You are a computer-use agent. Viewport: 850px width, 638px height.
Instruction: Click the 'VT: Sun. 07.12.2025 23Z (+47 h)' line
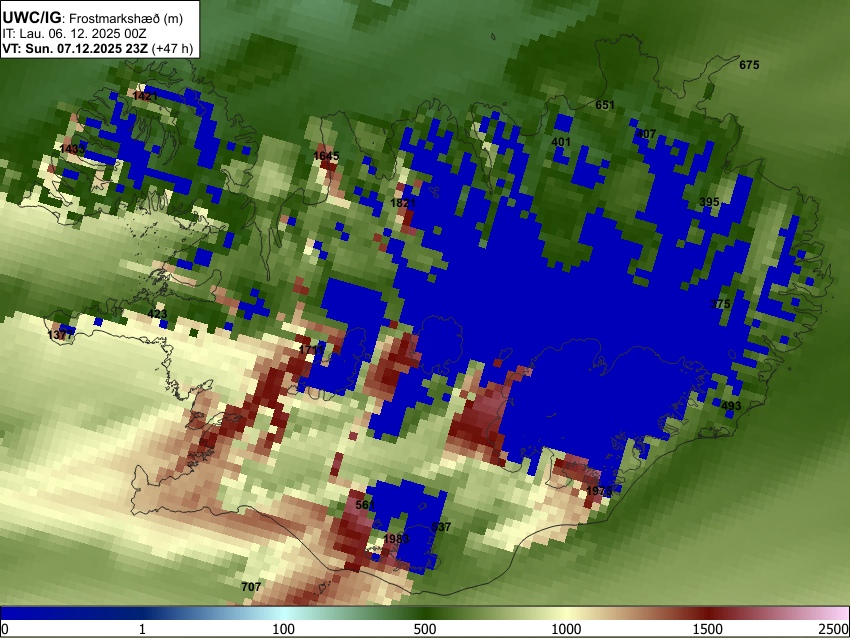[98, 48]
